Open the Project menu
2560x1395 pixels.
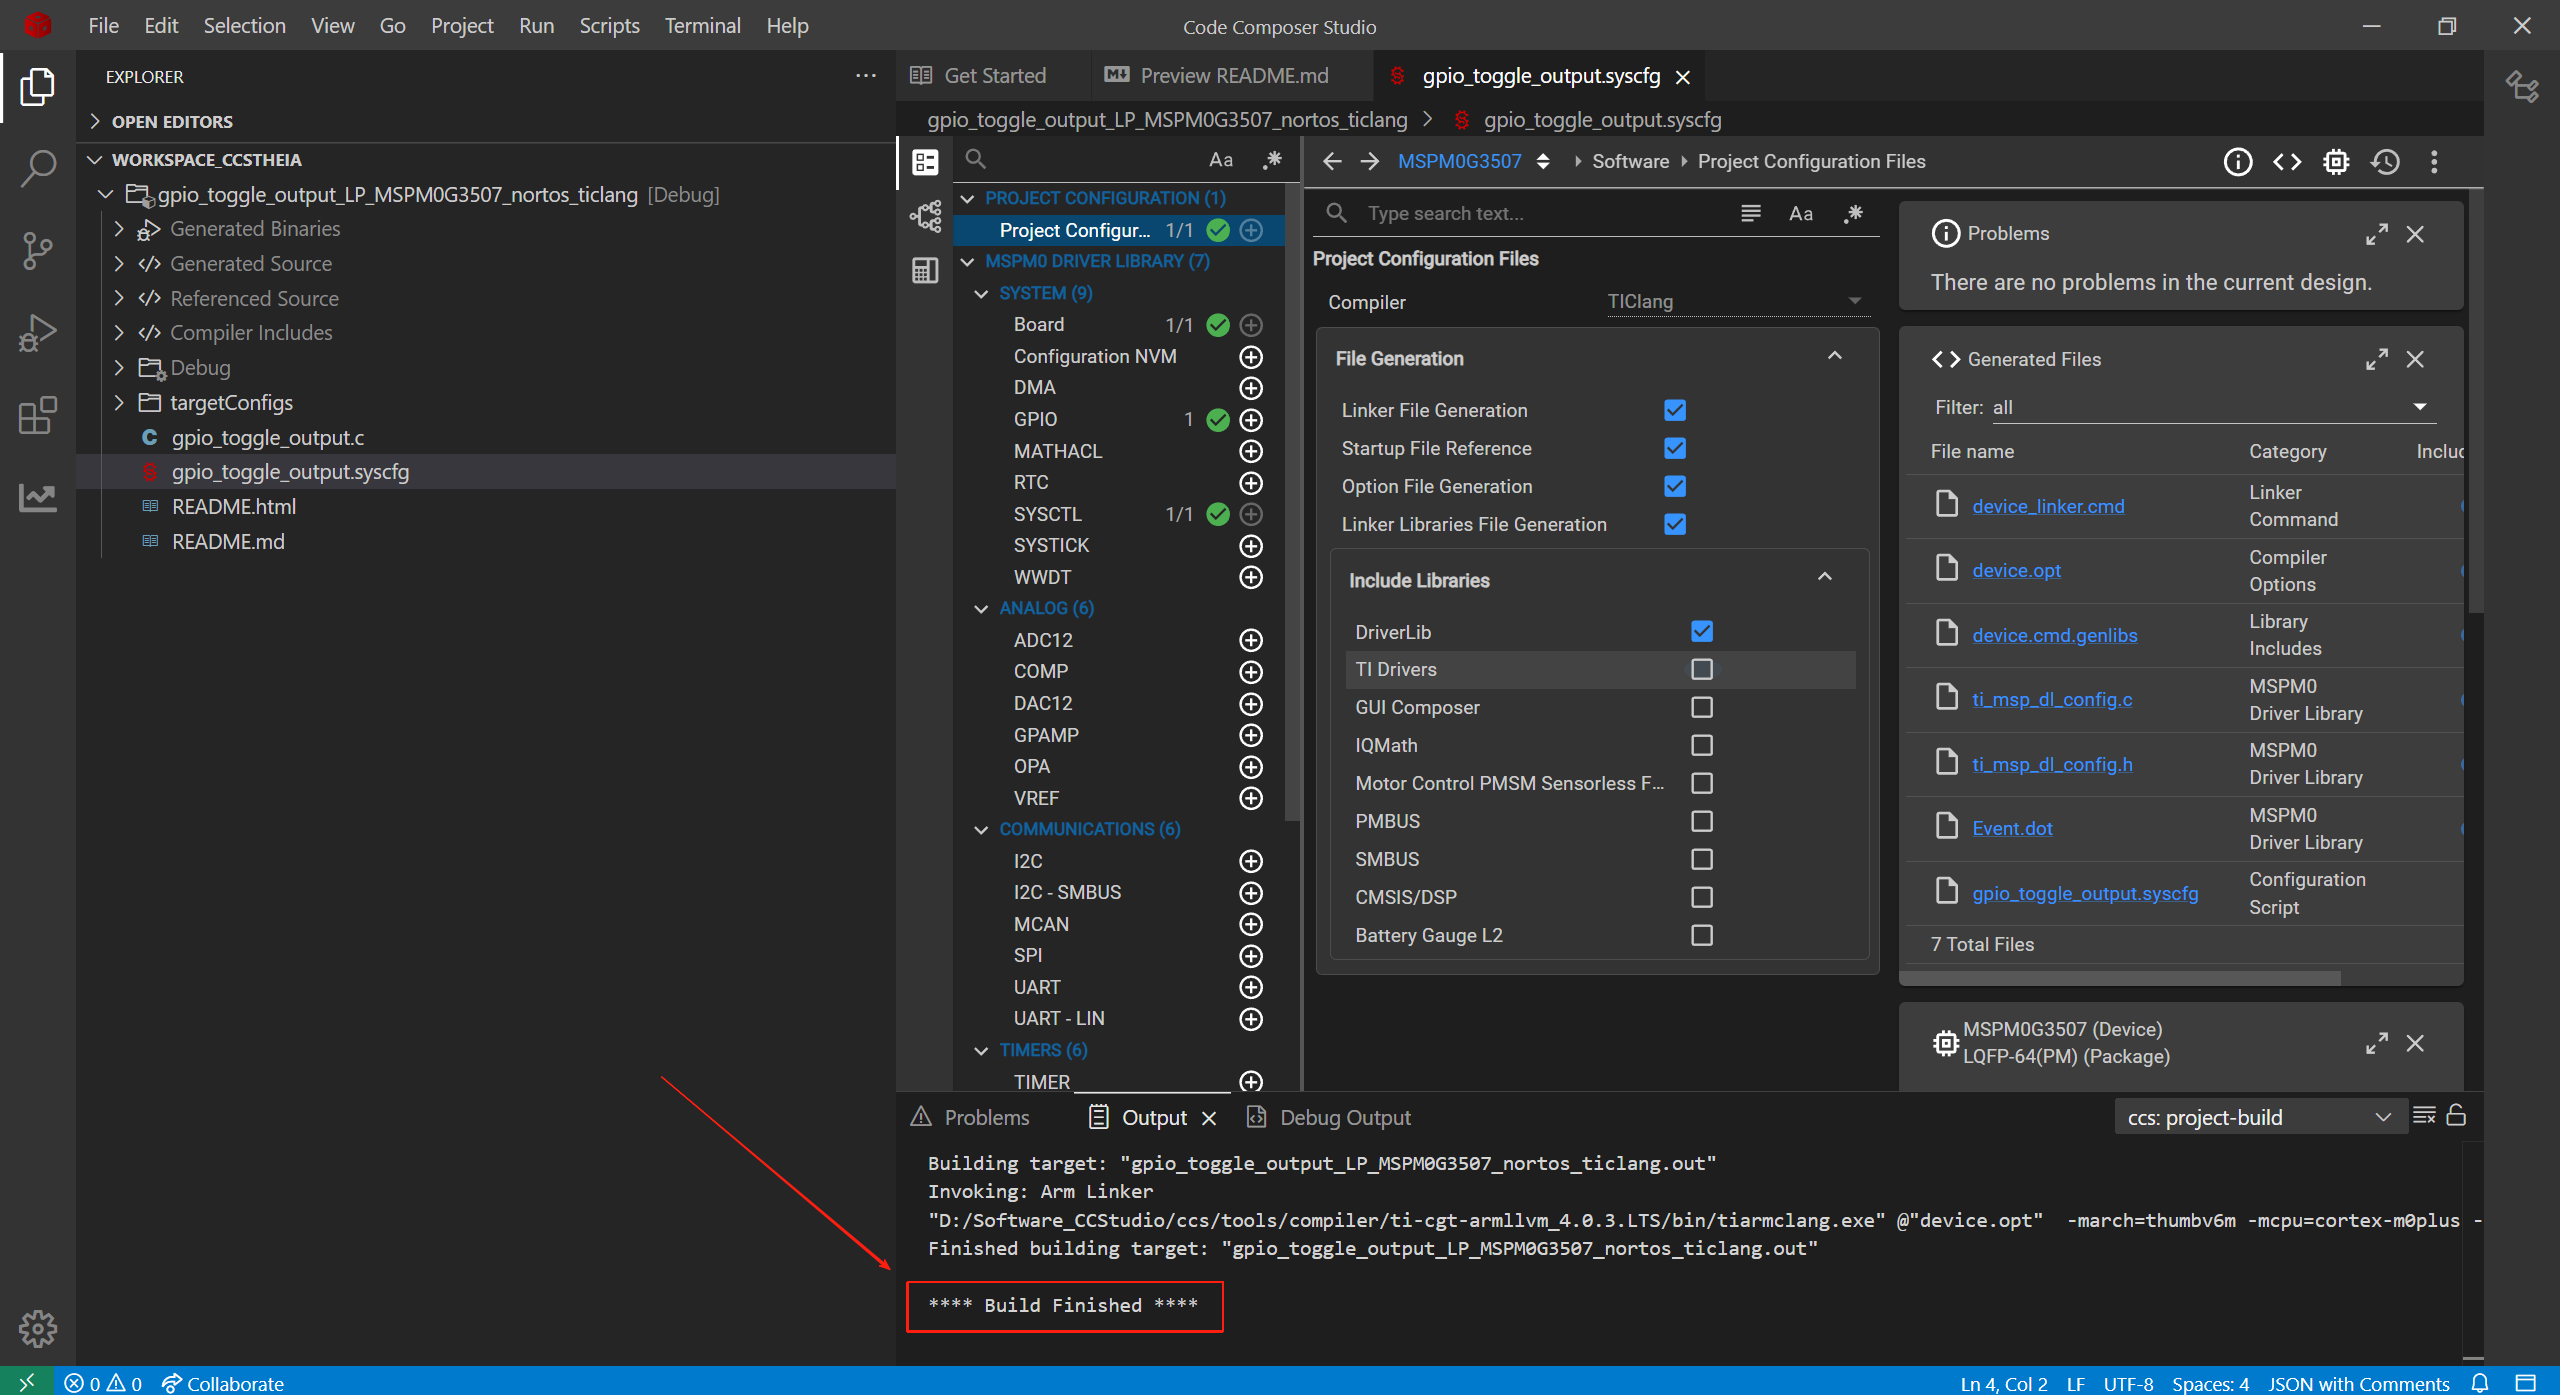462,26
